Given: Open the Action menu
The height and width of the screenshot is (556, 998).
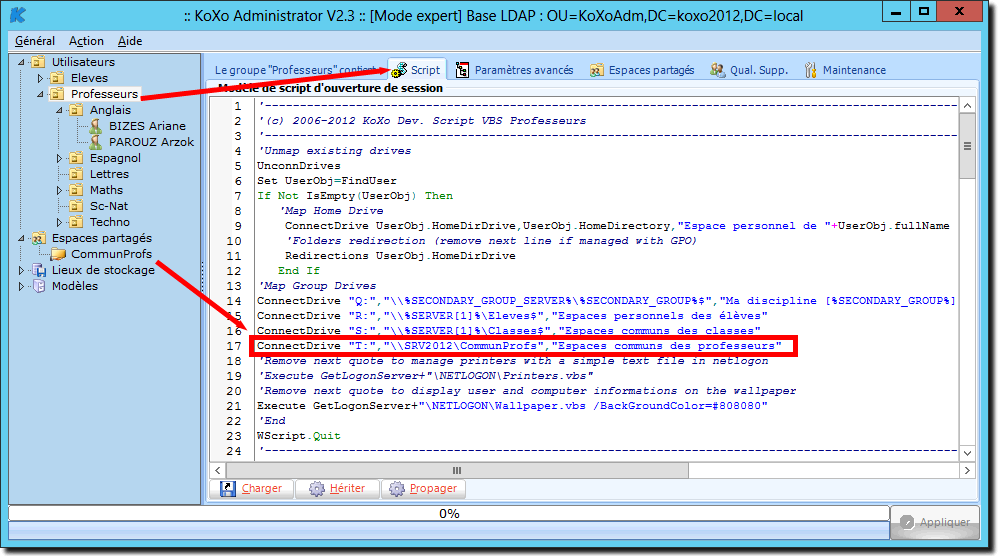Looking at the screenshot, I should [x=86, y=41].
